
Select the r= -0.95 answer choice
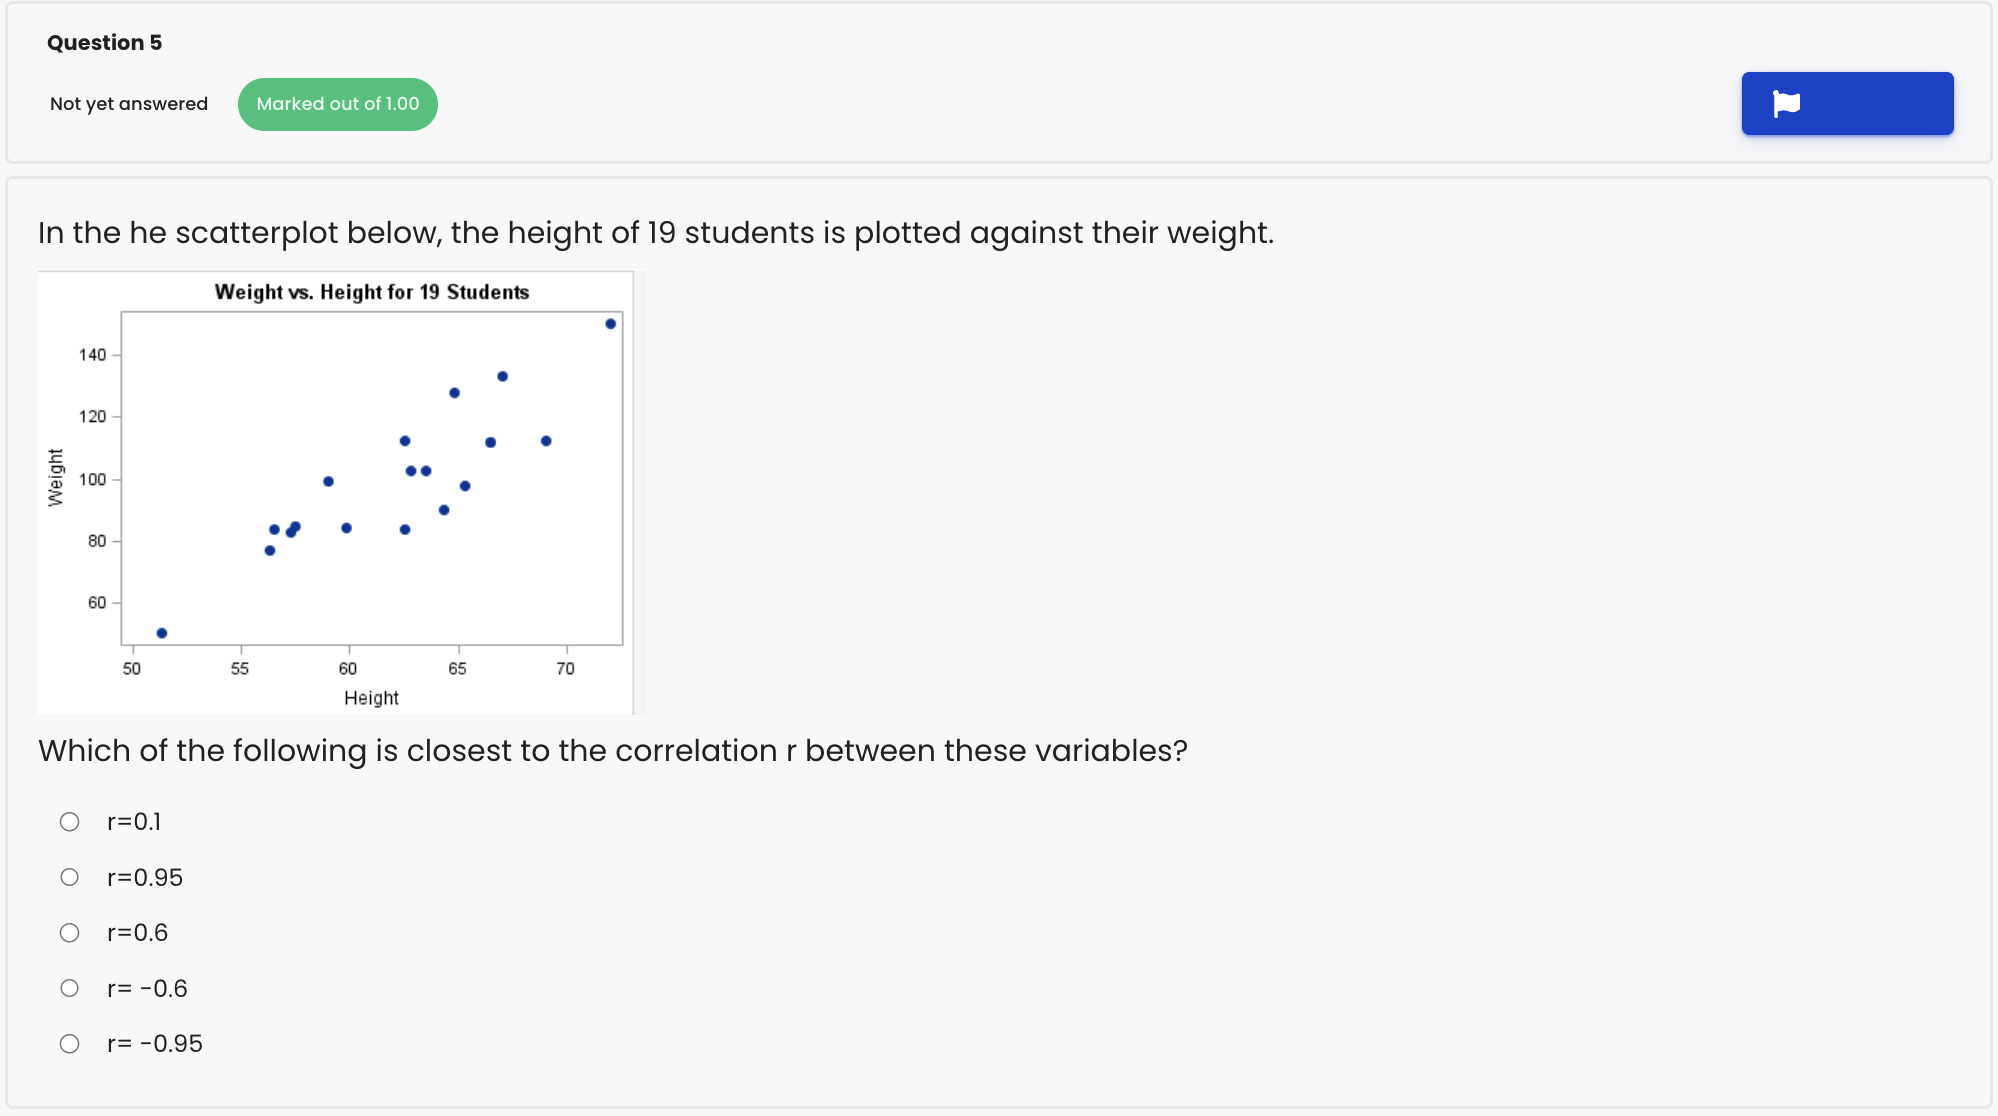click(x=154, y=1043)
